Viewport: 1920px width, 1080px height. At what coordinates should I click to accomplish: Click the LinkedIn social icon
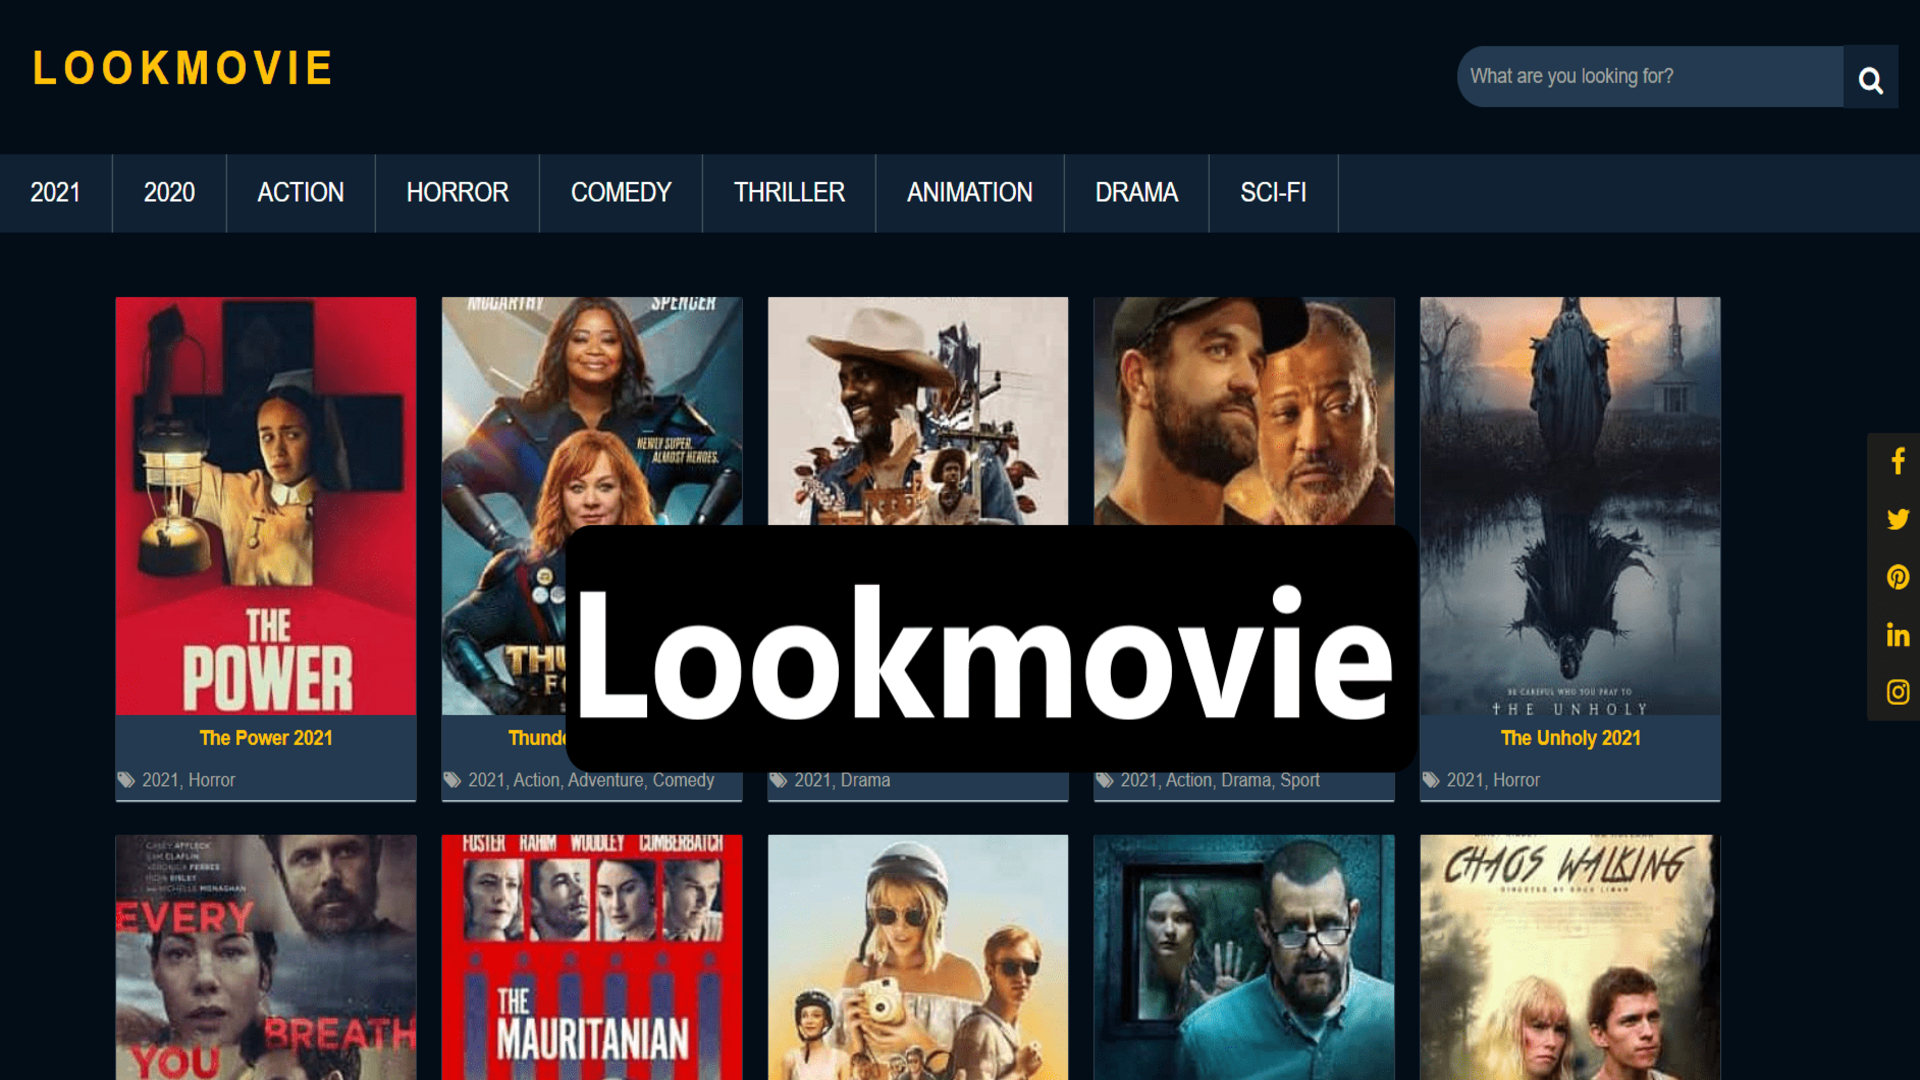click(1896, 633)
